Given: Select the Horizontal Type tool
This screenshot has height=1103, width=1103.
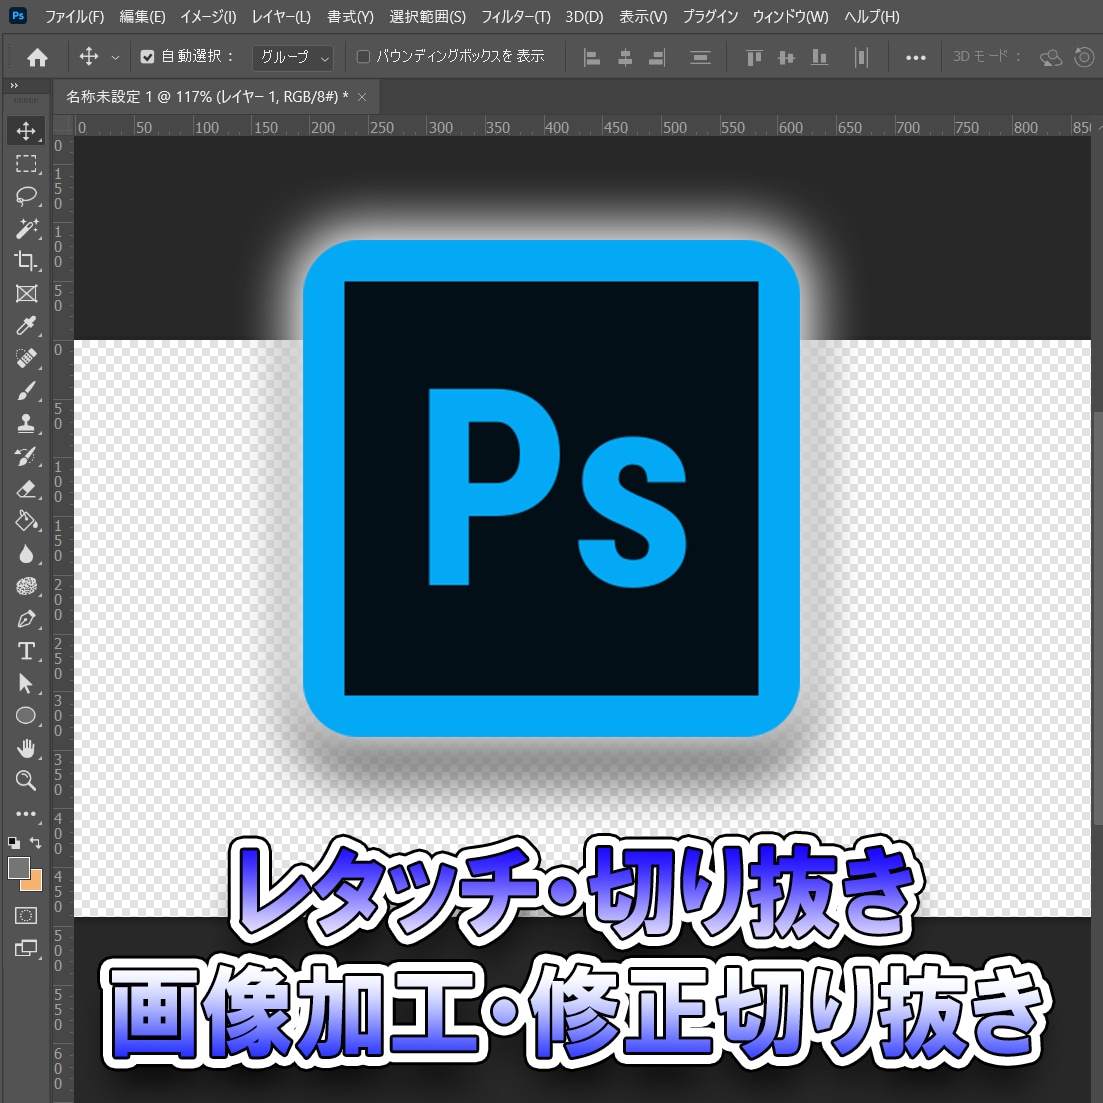Looking at the screenshot, I should coord(26,651).
